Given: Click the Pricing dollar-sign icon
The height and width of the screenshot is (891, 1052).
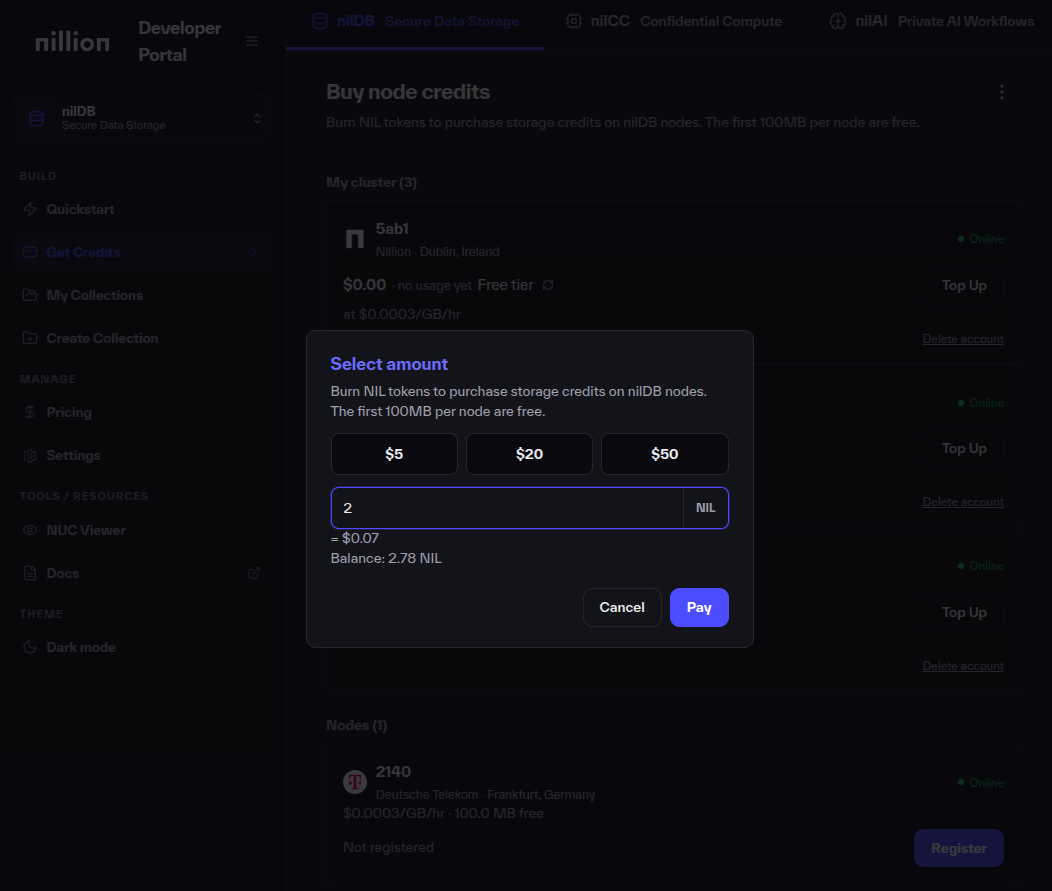Looking at the screenshot, I should click(x=31, y=412).
